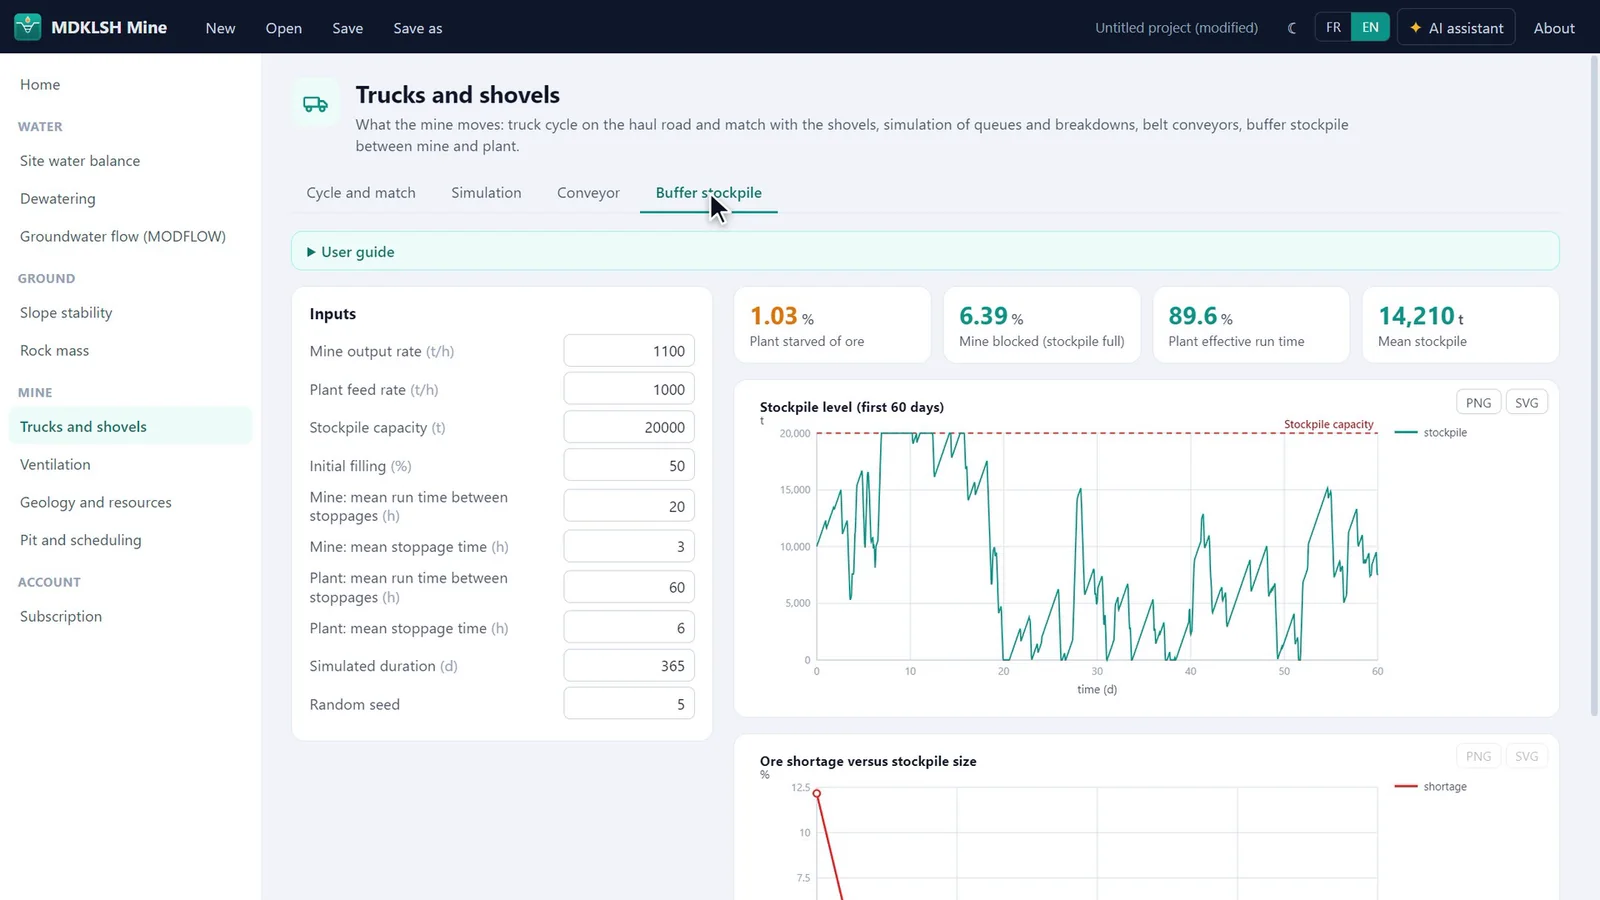
Task: Open Slope stability page
Action: point(130,312)
